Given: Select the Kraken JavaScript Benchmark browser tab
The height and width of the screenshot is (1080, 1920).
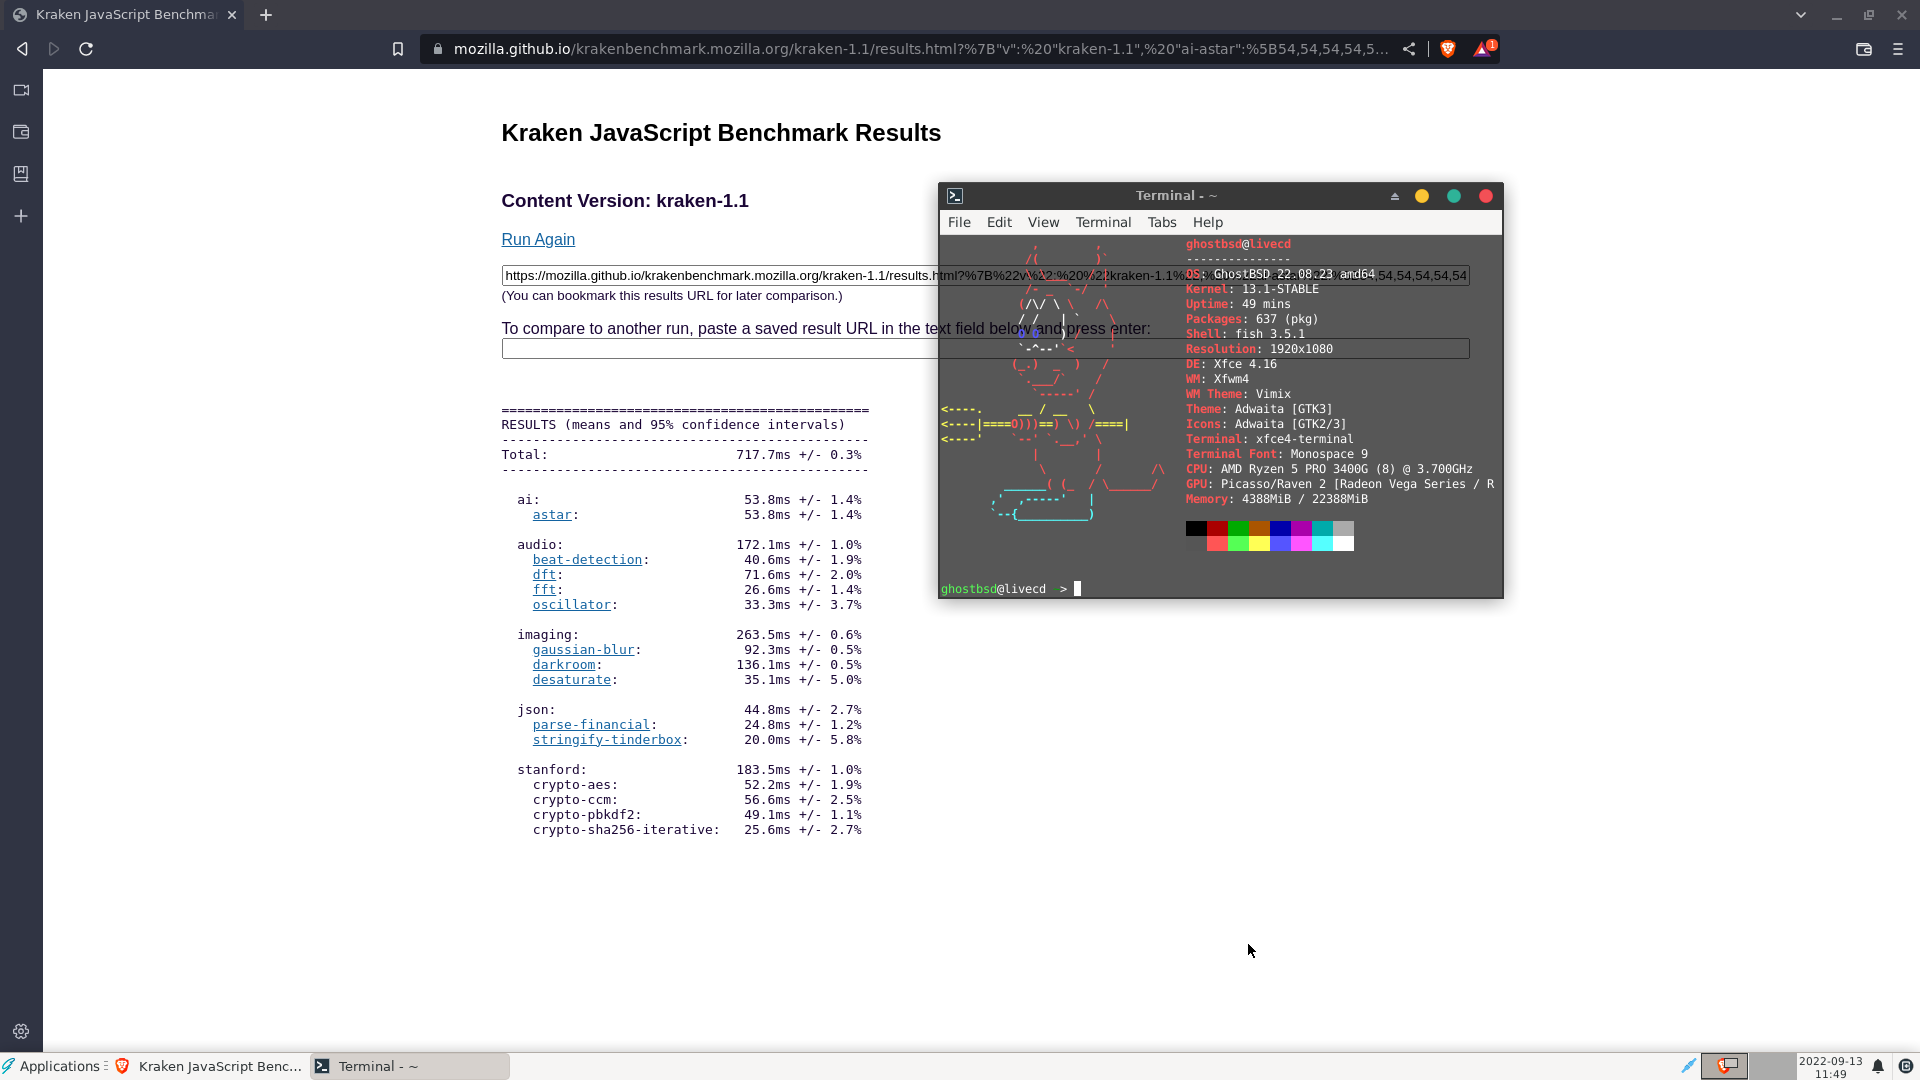Looking at the screenshot, I should click(x=126, y=15).
